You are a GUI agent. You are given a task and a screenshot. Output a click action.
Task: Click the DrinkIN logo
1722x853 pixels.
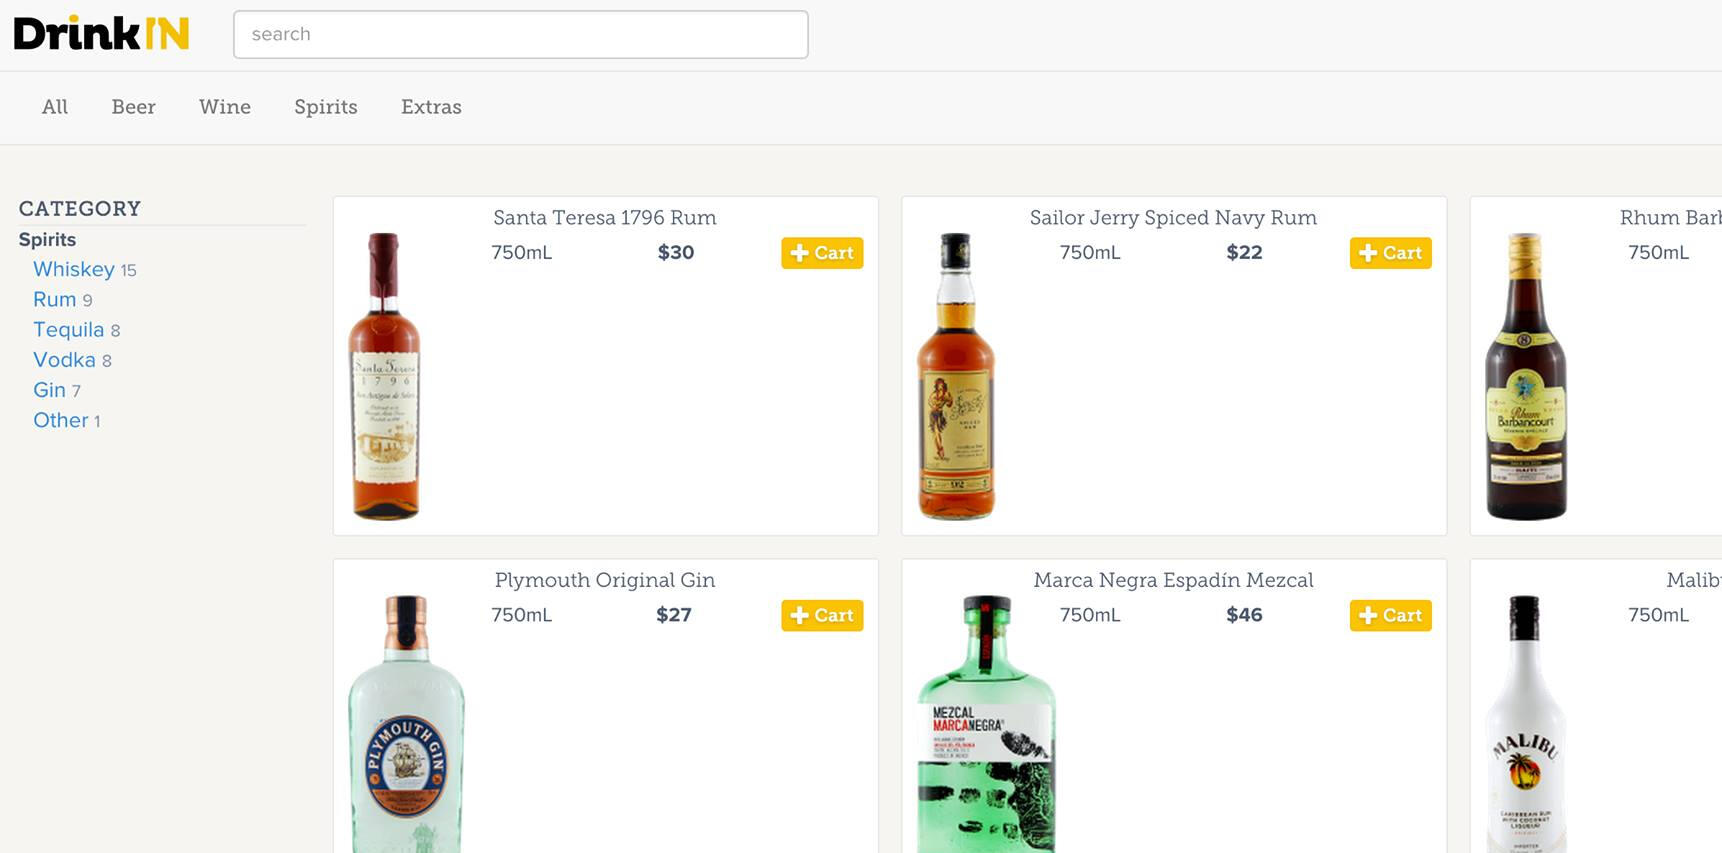(101, 34)
